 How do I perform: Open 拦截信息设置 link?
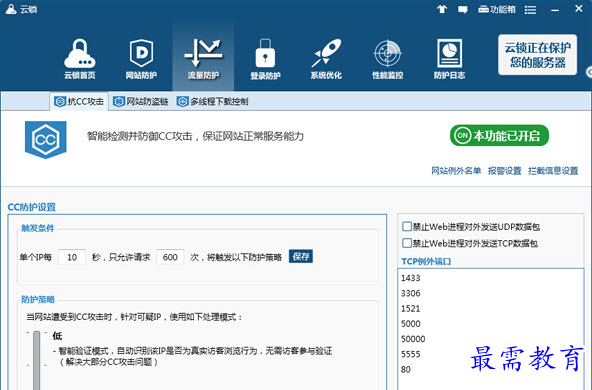click(553, 171)
